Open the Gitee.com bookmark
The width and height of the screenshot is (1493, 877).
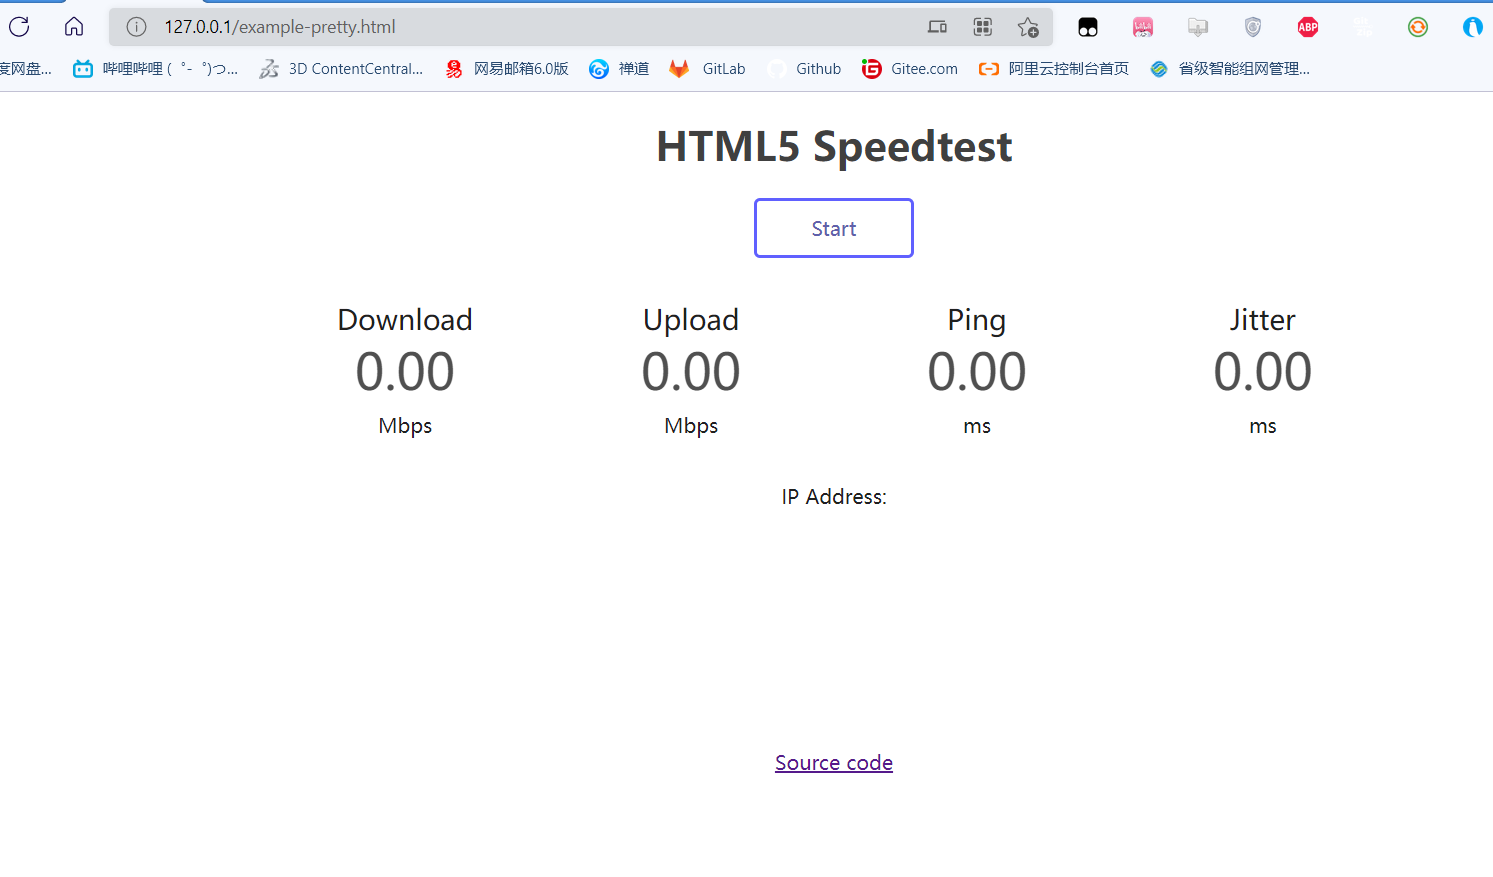(x=910, y=68)
